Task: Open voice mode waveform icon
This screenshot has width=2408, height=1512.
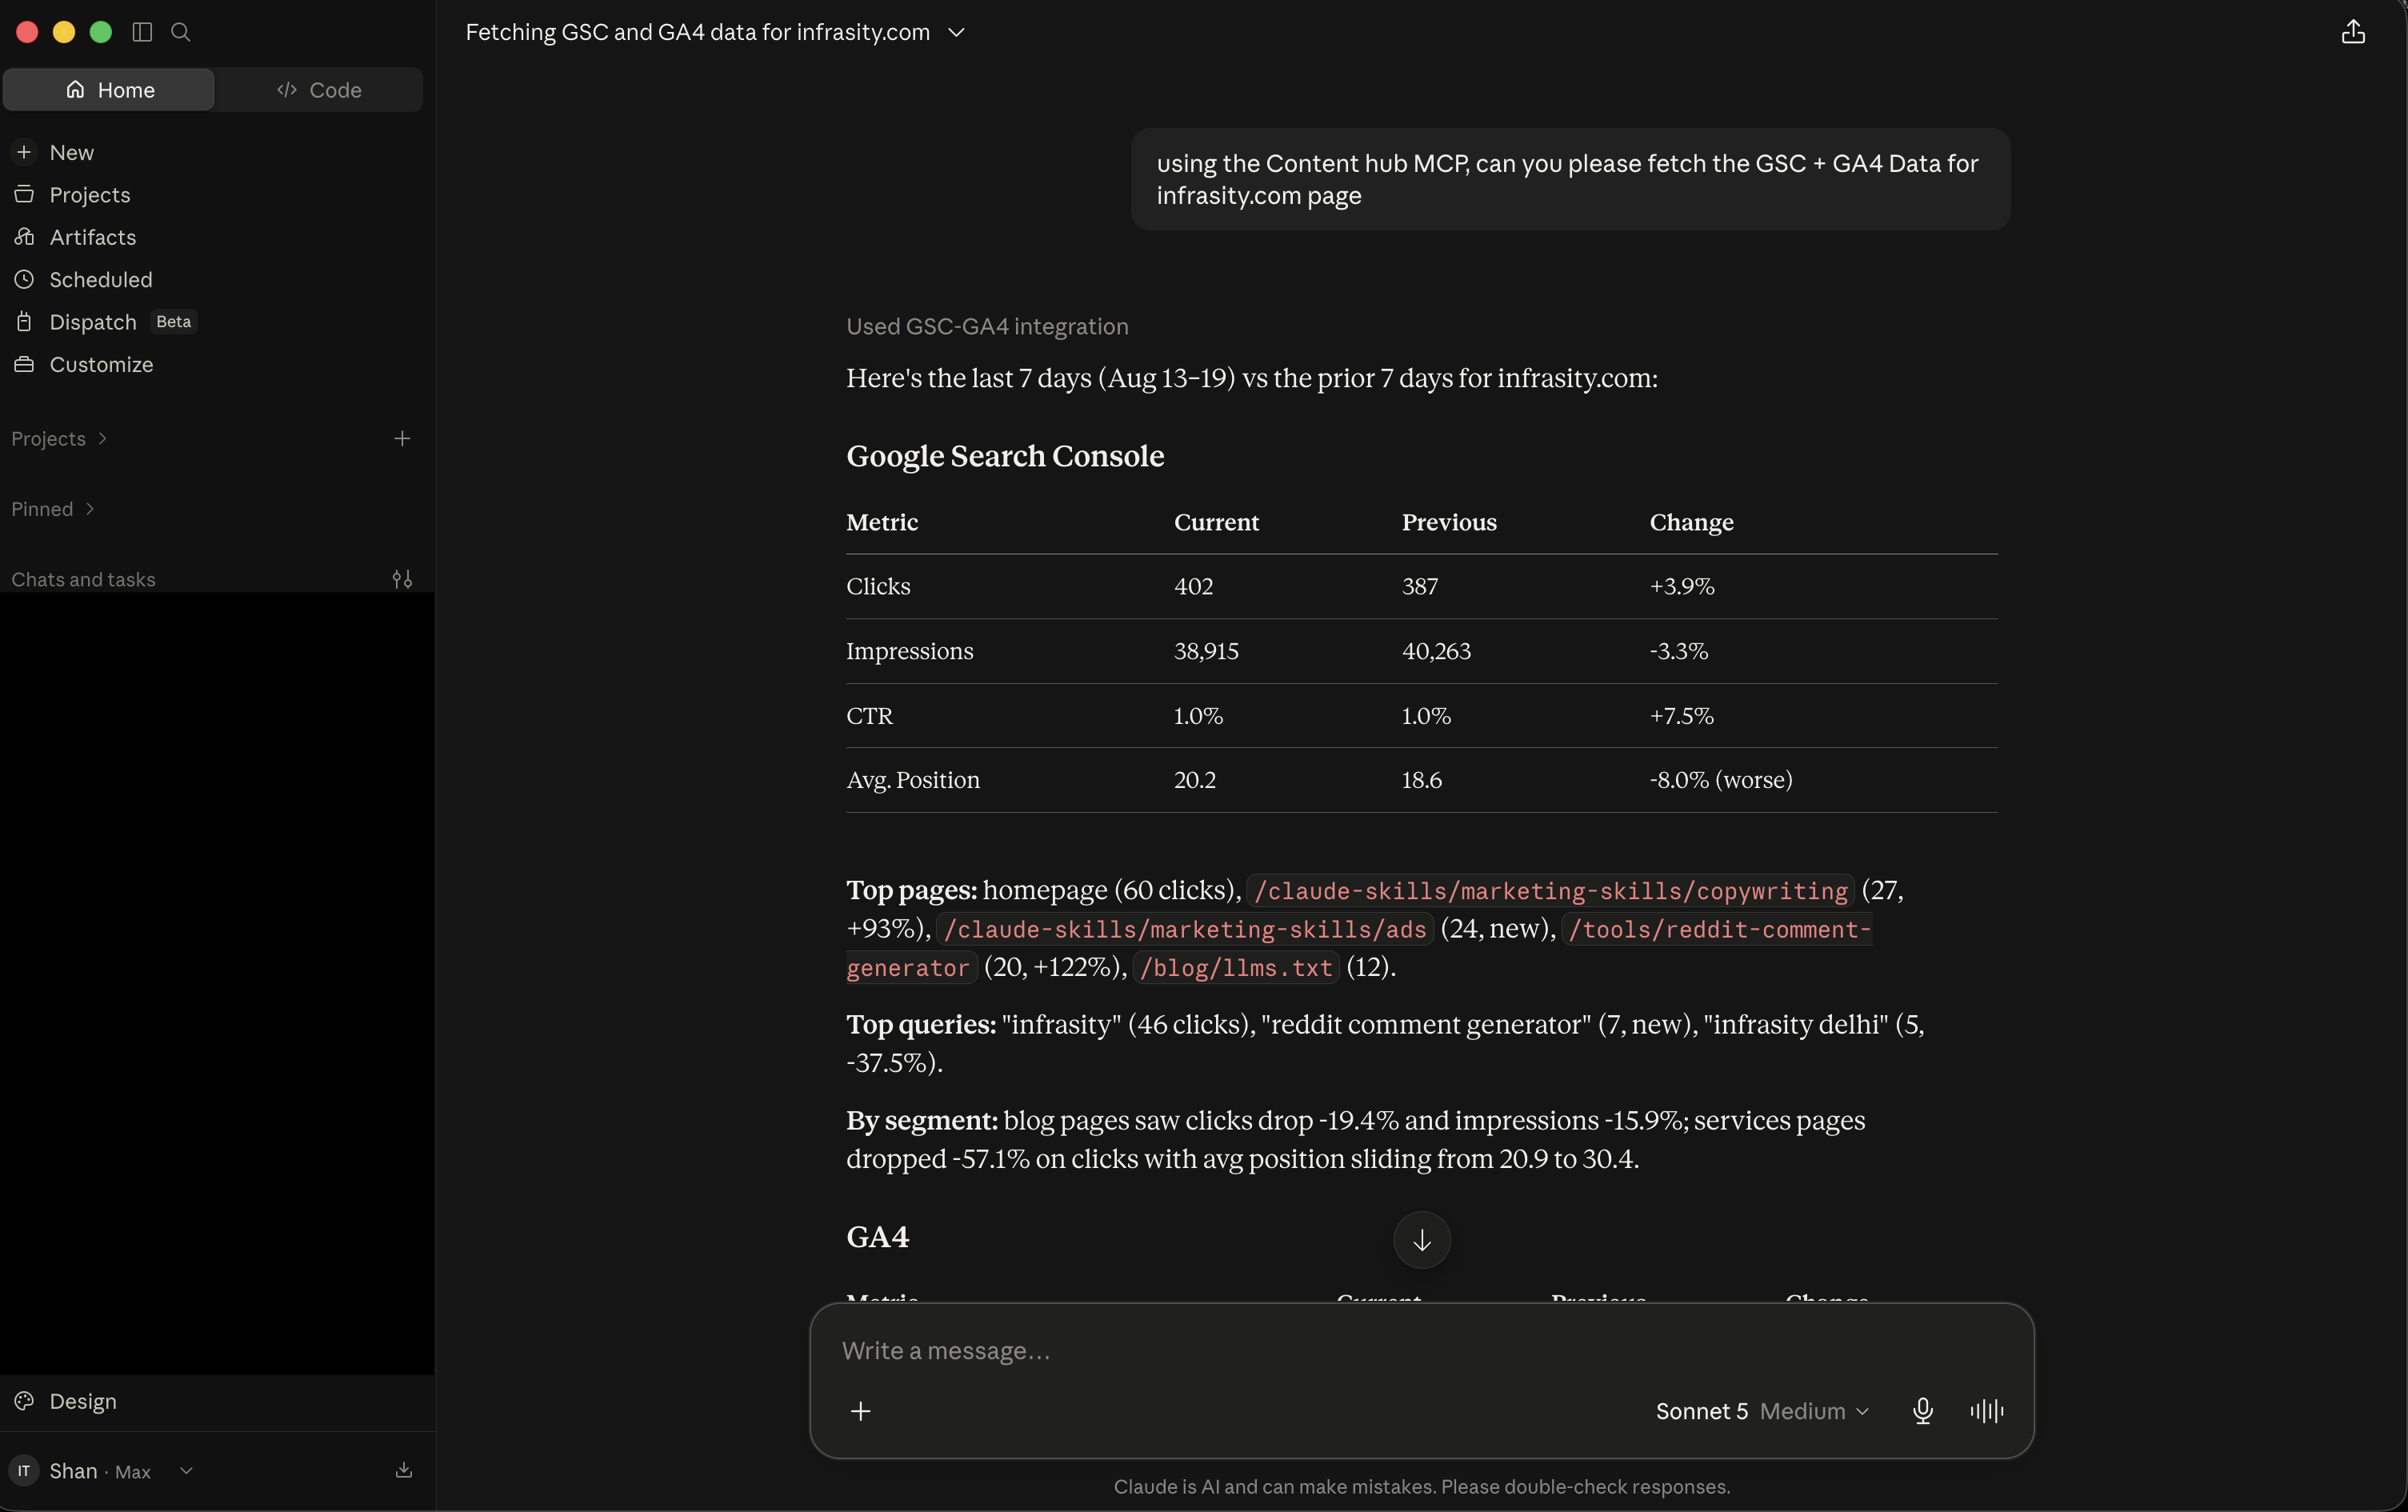Action: coord(1986,1411)
